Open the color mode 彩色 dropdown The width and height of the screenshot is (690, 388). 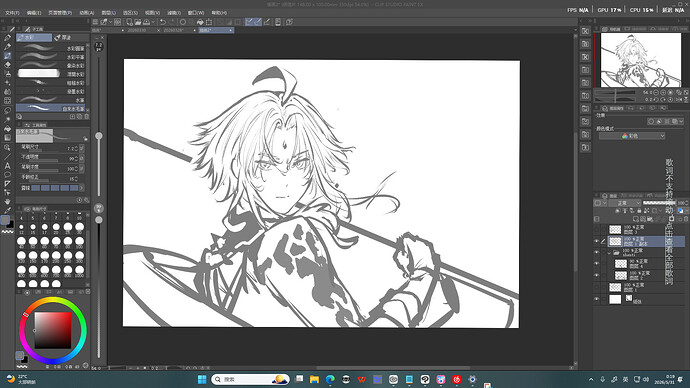point(631,136)
